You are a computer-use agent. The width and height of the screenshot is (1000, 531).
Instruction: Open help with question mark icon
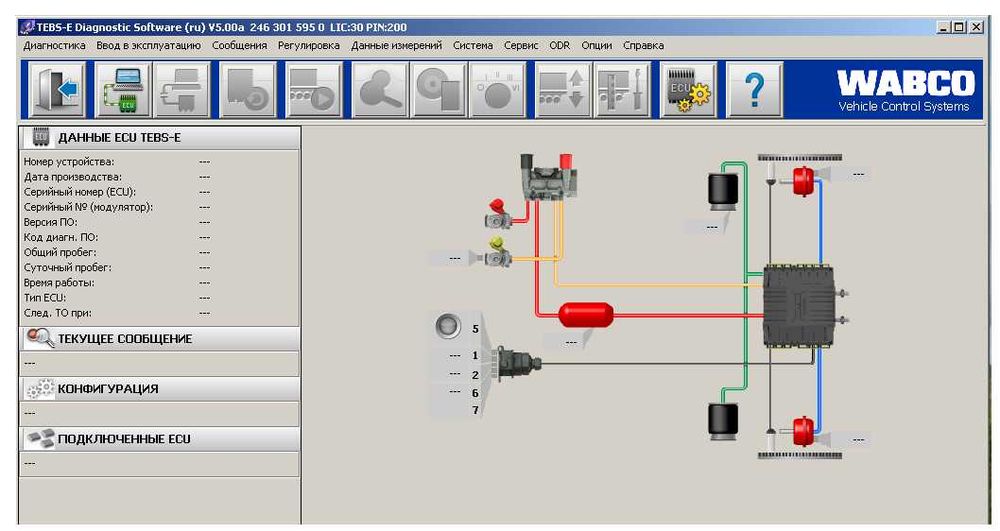(x=754, y=89)
